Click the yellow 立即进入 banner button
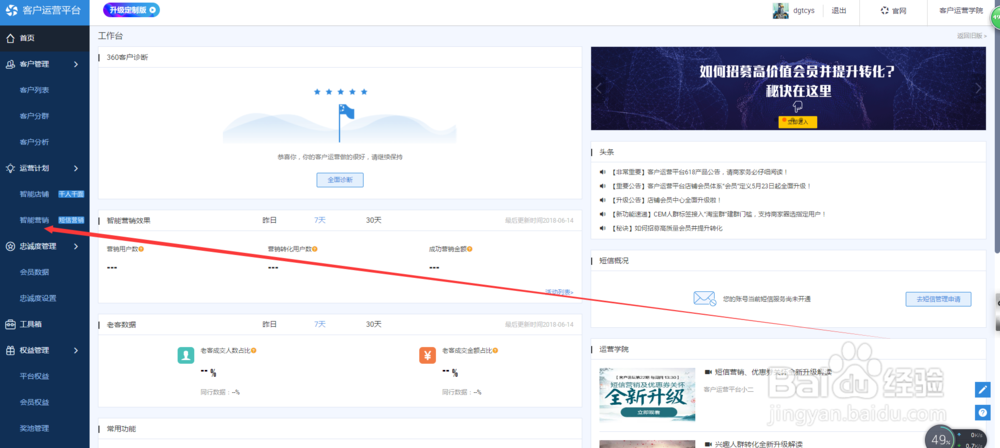The height and width of the screenshot is (448, 1000). (797, 122)
